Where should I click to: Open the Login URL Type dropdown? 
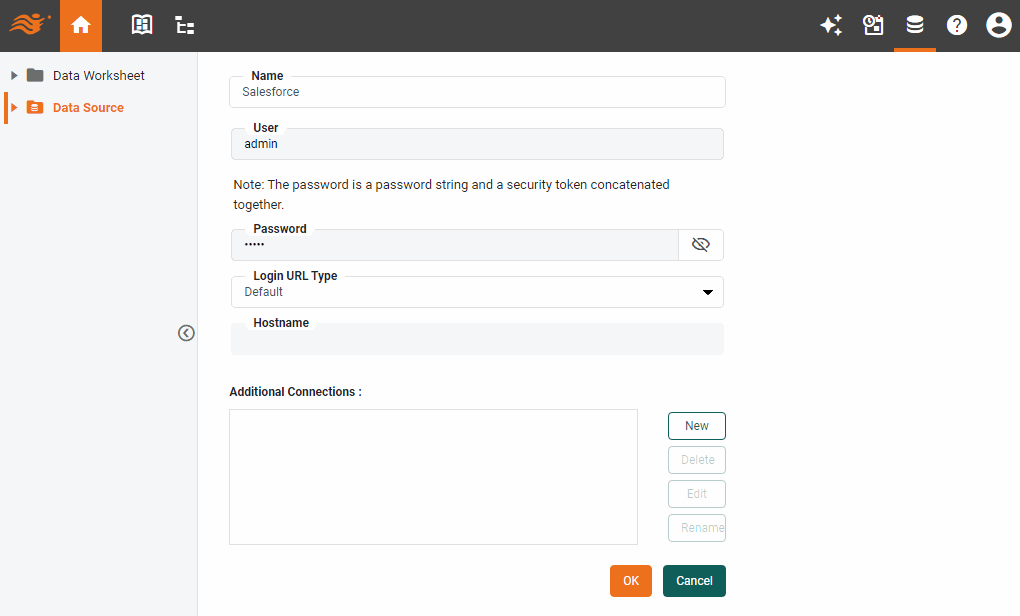(x=708, y=291)
